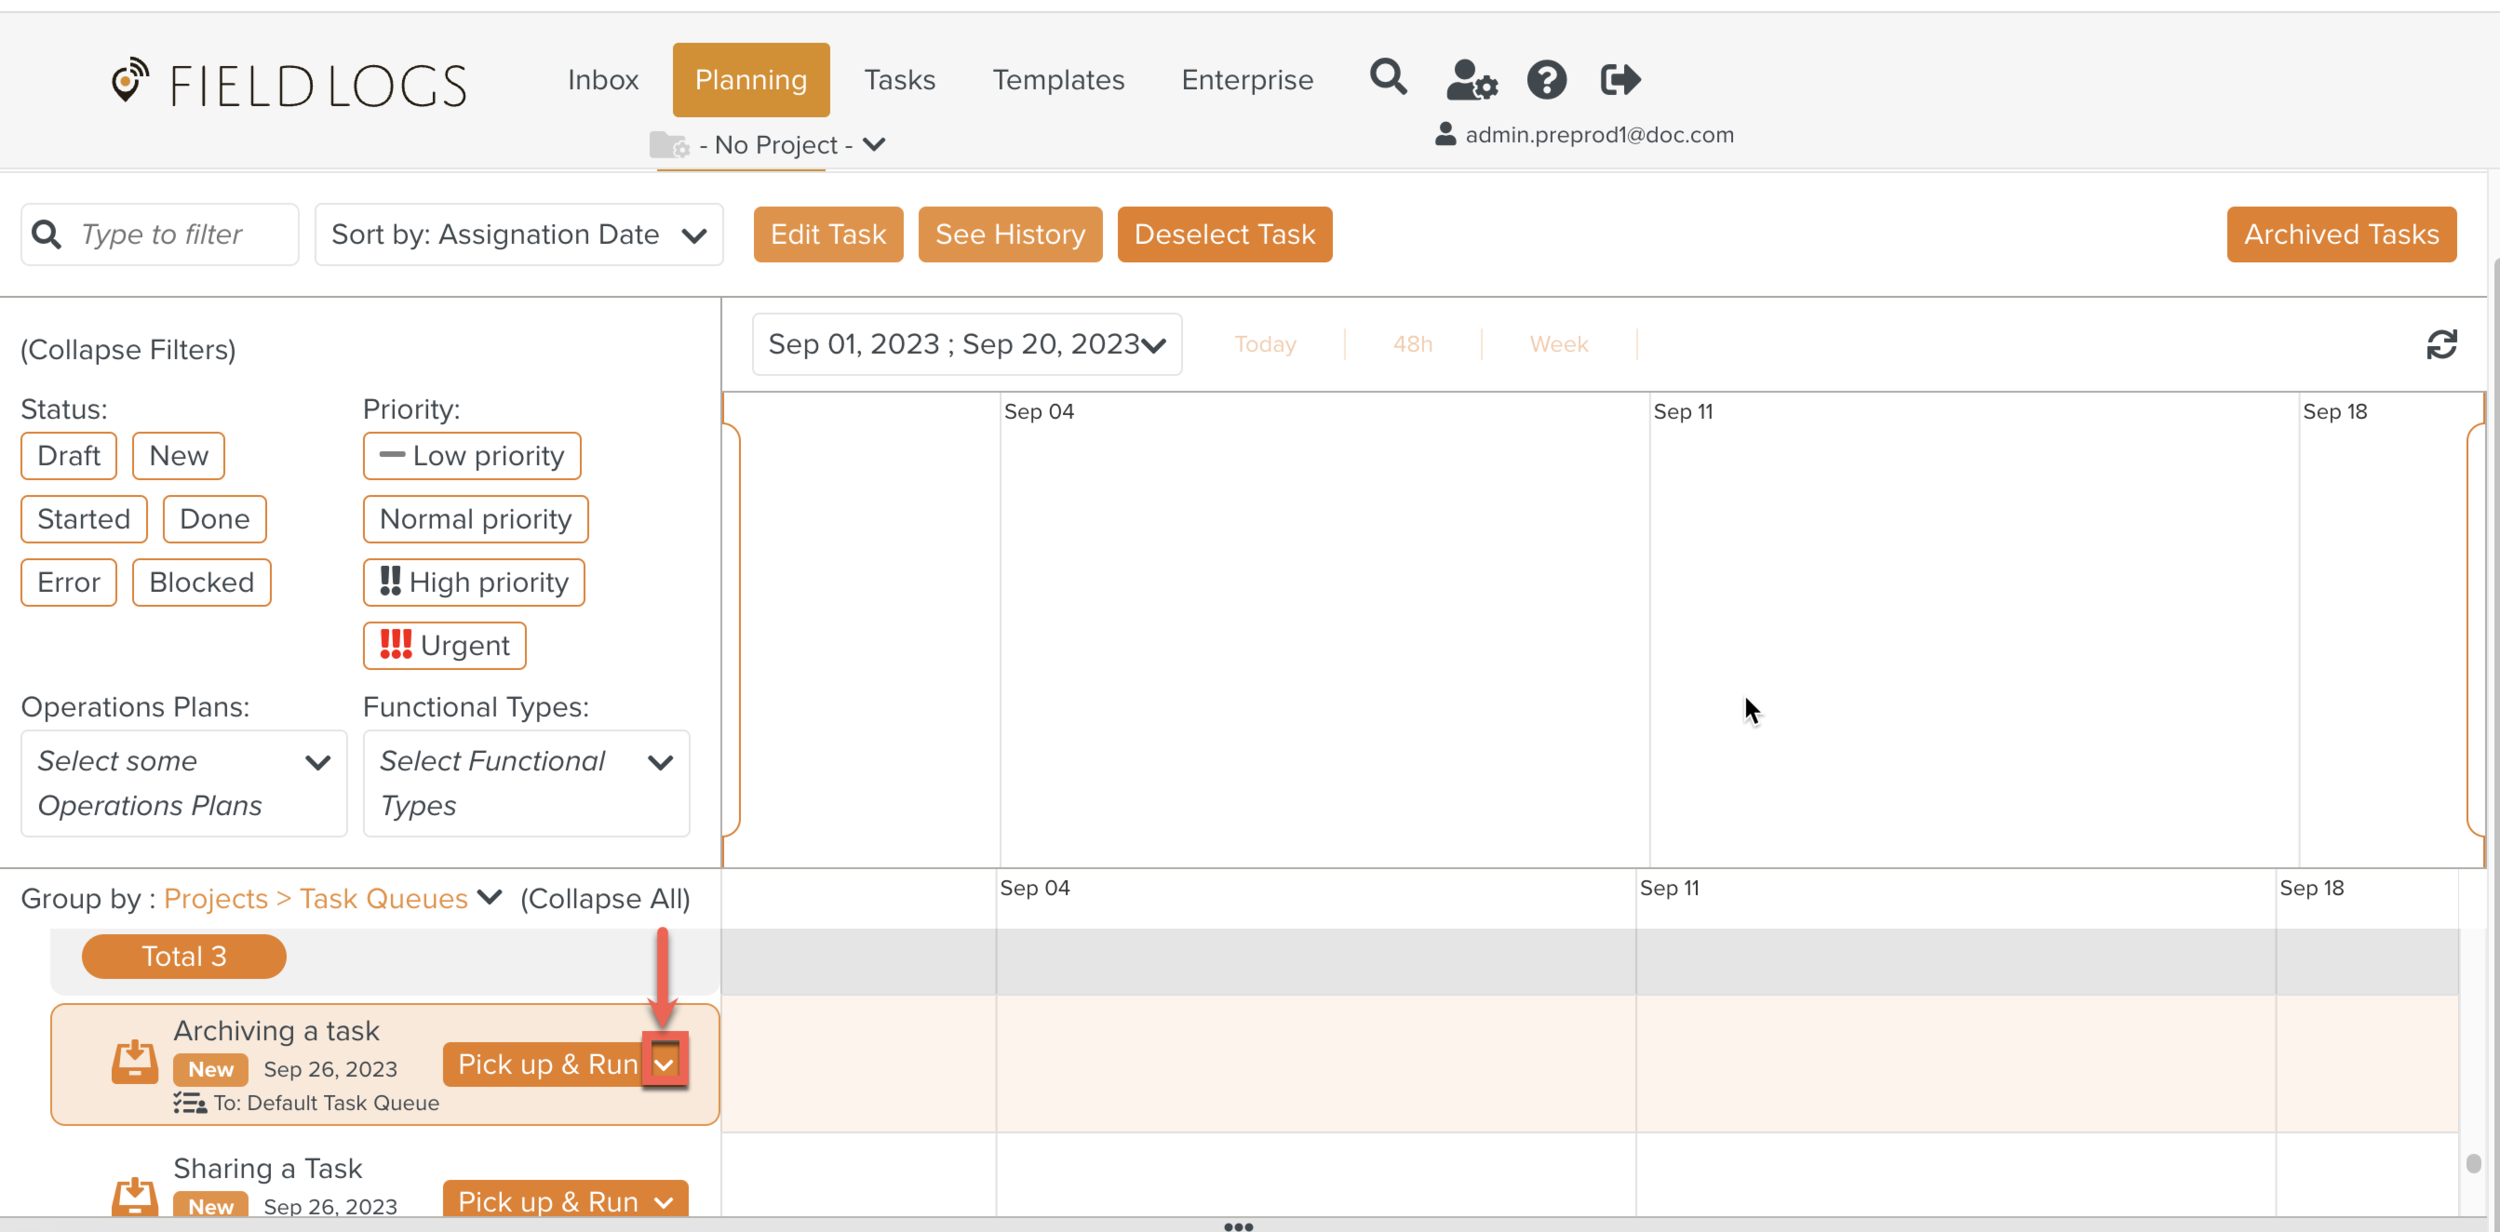Open the Sort by Assignation Date dropdown
The height and width of the screenshot is (1232, 2500).
[x=518, y=235]
